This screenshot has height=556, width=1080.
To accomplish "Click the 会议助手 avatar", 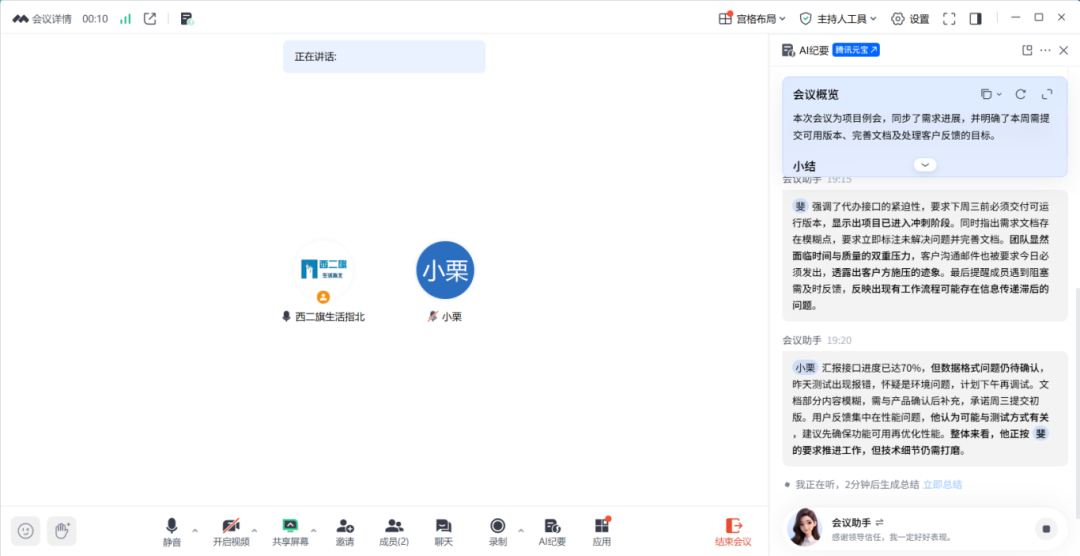I will coord(804,527).
